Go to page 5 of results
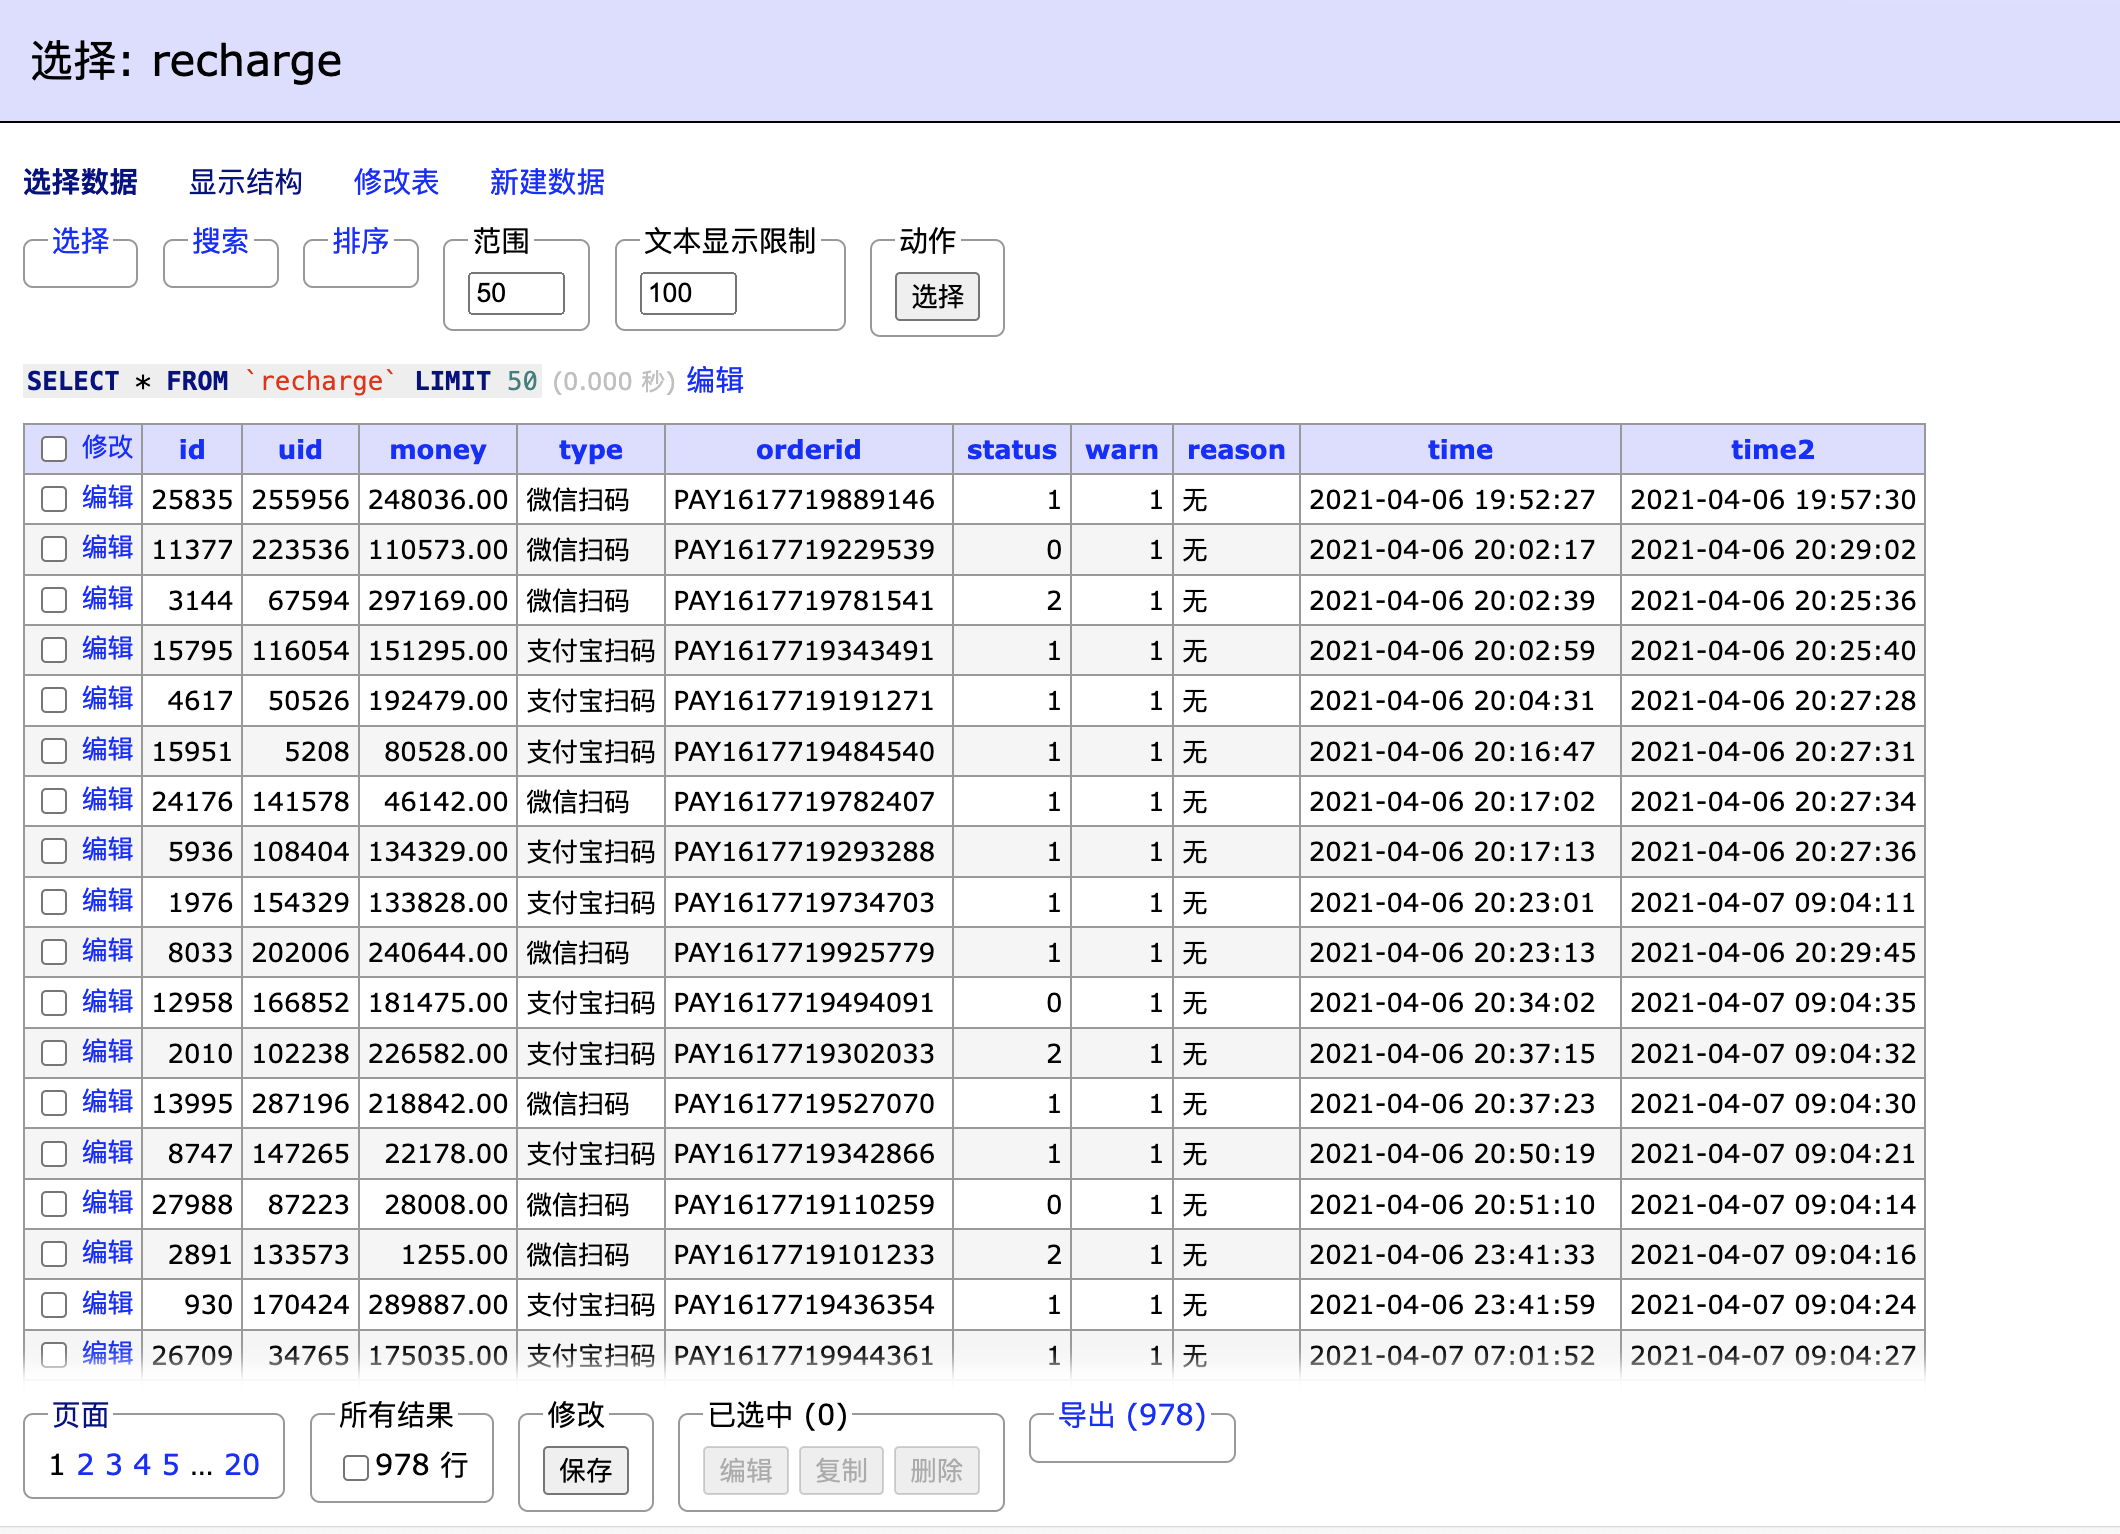This screenshot has height=1534, width=2120. pyautogui.click(x=171, y=1465)
